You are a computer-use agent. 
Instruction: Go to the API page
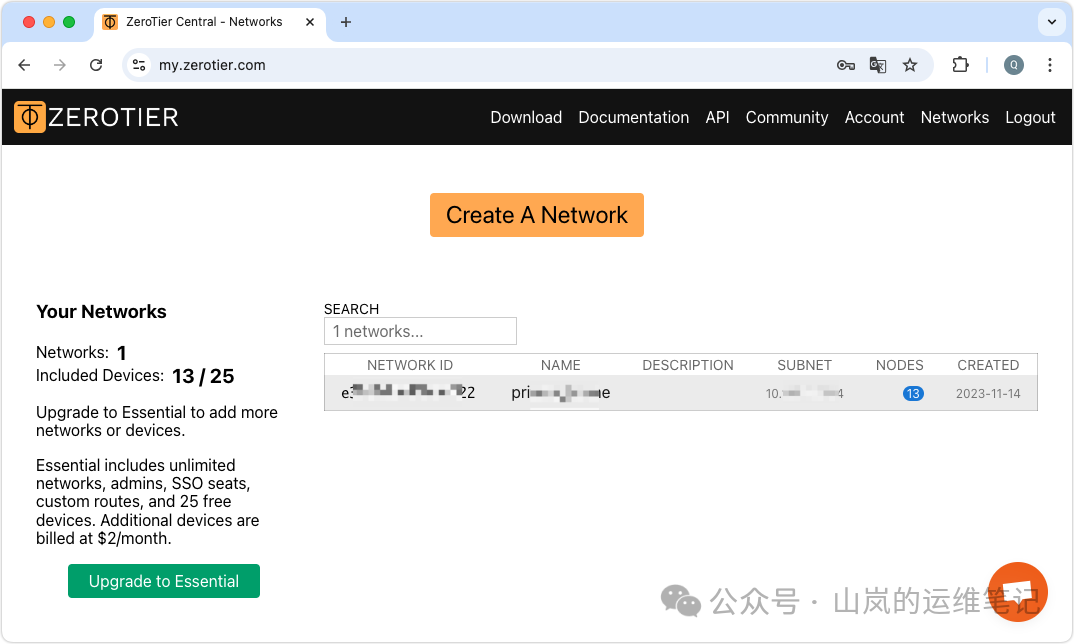click(x=717, y=117)
